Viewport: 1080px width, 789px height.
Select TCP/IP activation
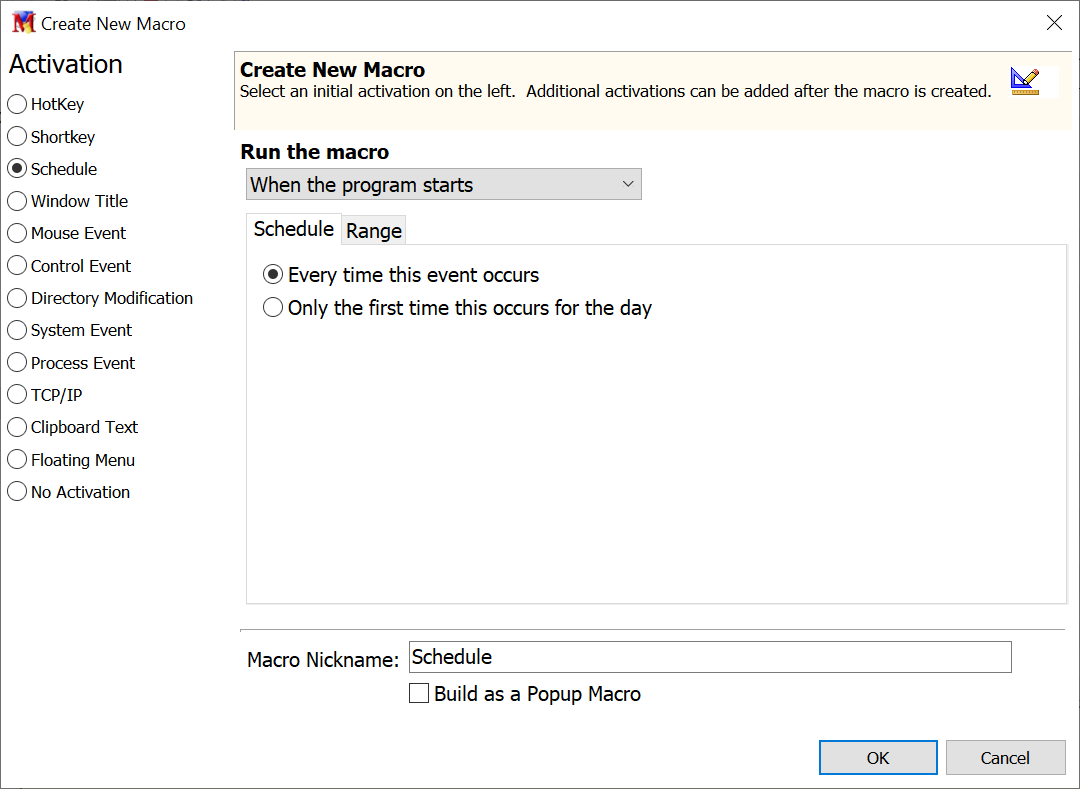pos(17,395)
